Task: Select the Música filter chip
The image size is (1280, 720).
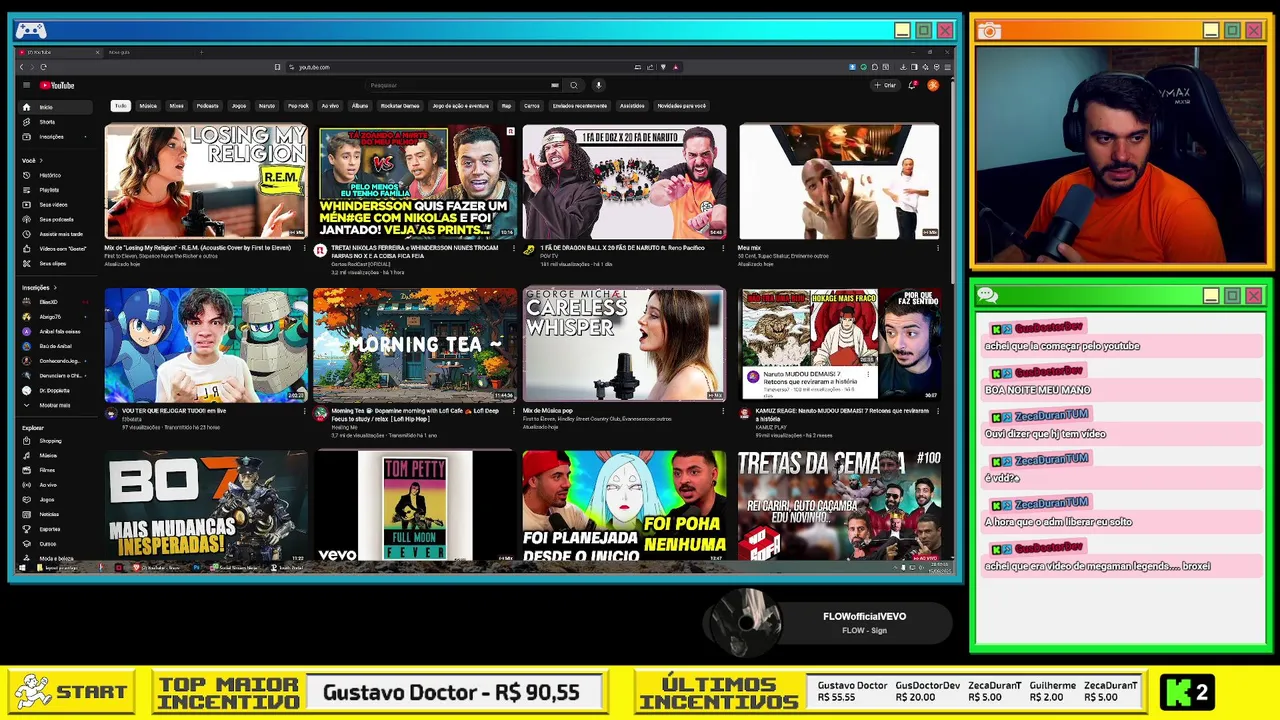Action: (x=148, y=106)
